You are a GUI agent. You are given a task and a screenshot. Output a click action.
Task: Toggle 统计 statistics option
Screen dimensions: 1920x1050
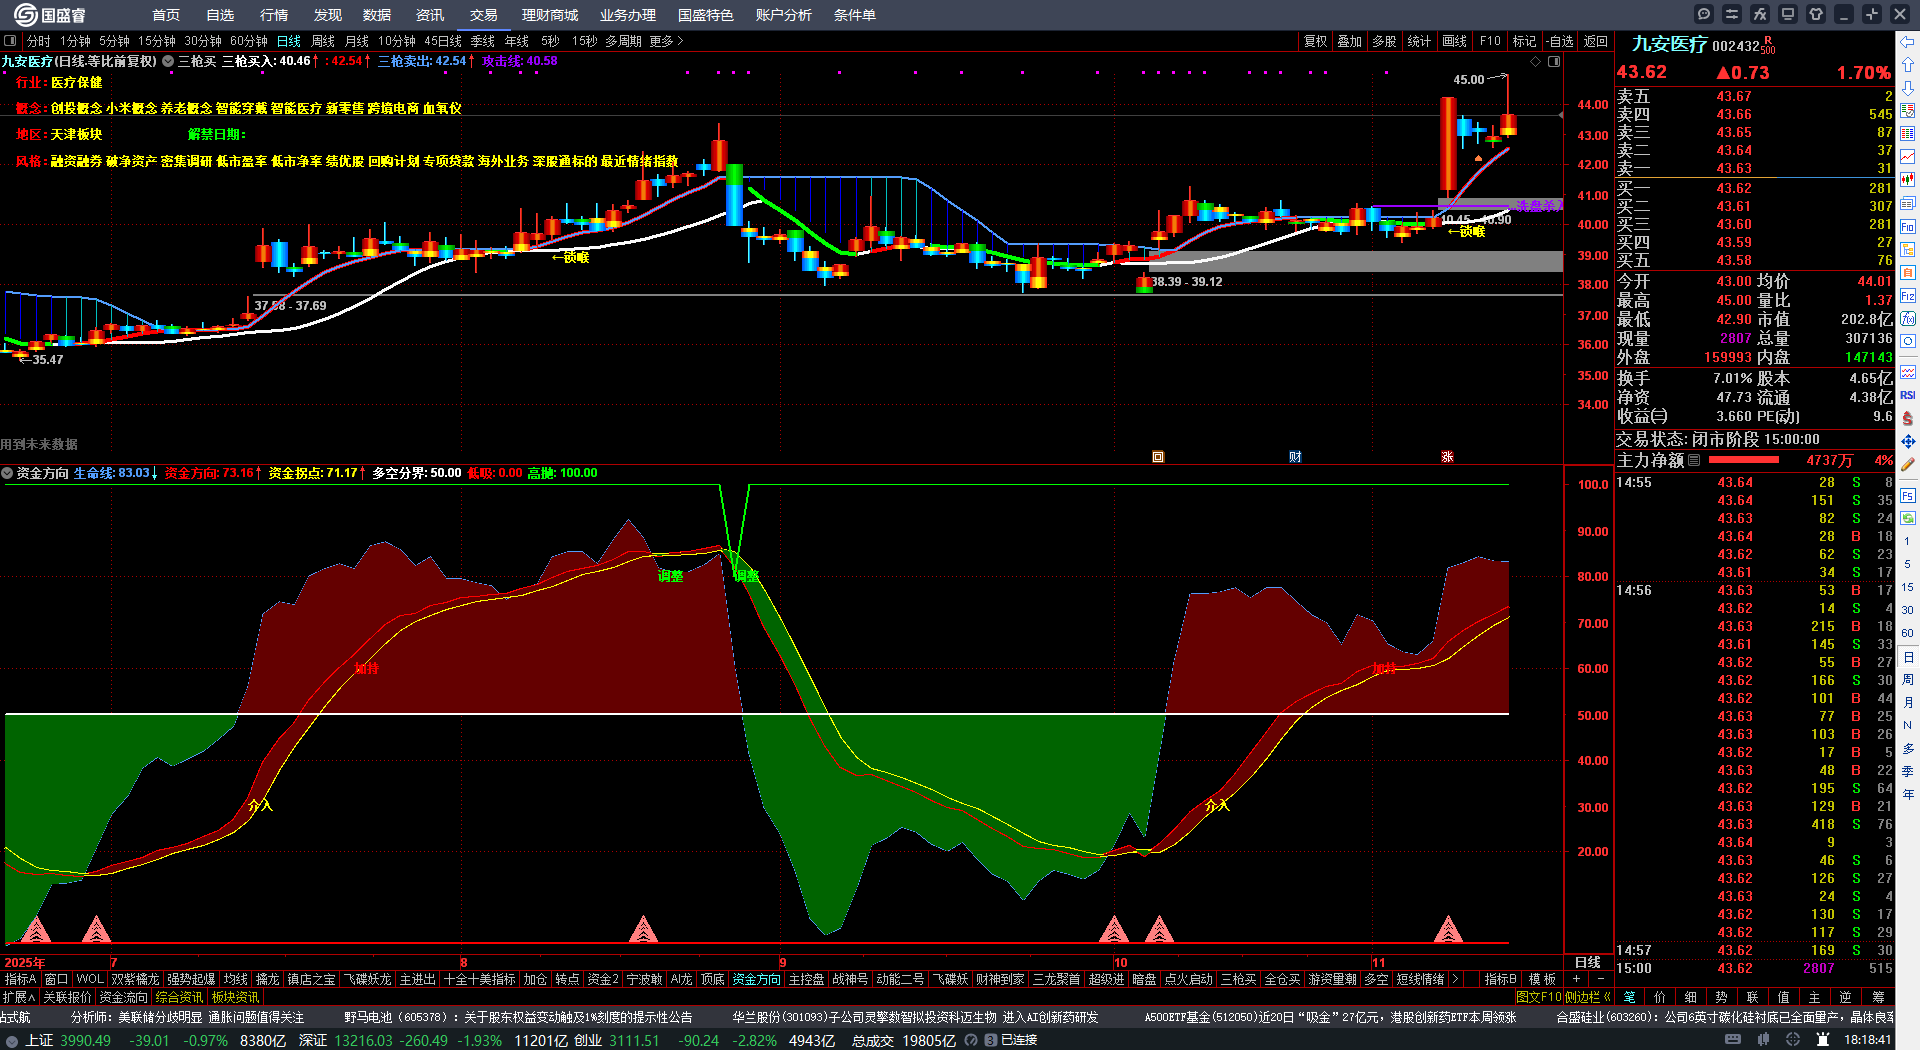click(1419, 41)
